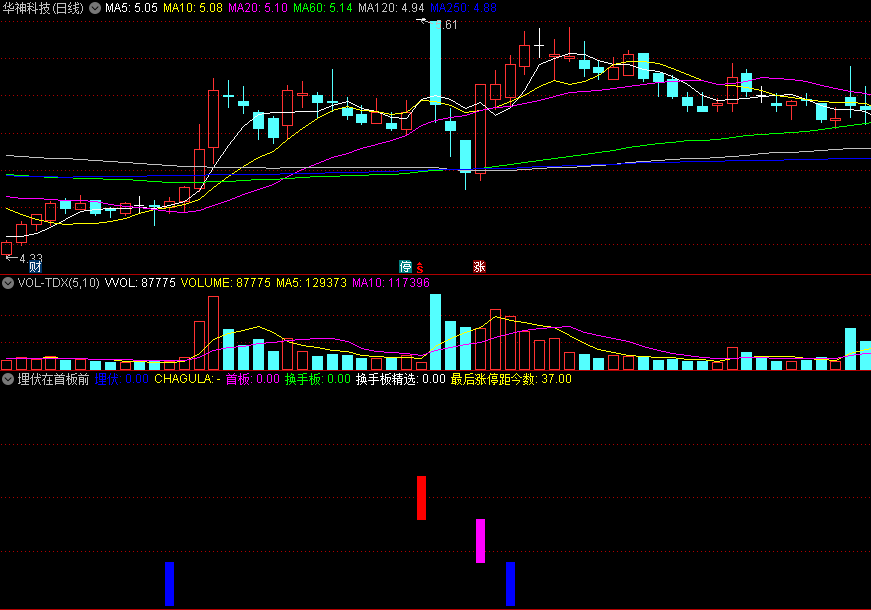Select the MA10: 5.08 label
Viewport: 871px width, 610px height.
point(193,8)
